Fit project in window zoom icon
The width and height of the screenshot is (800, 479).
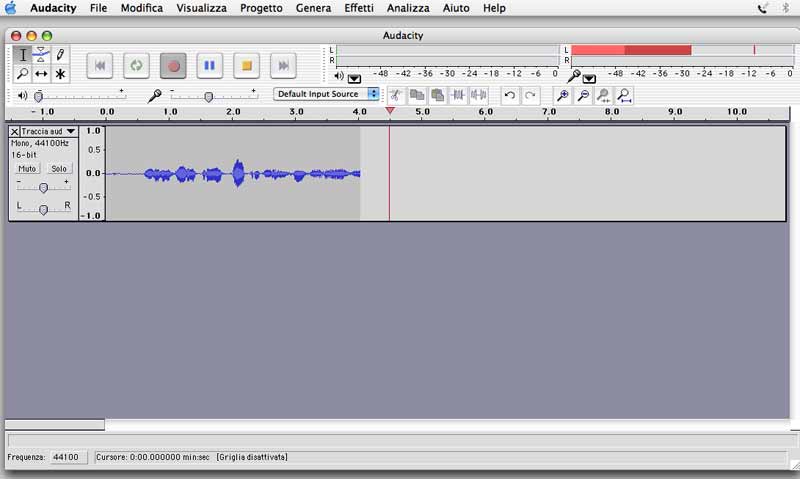click(x=624, y=95)
